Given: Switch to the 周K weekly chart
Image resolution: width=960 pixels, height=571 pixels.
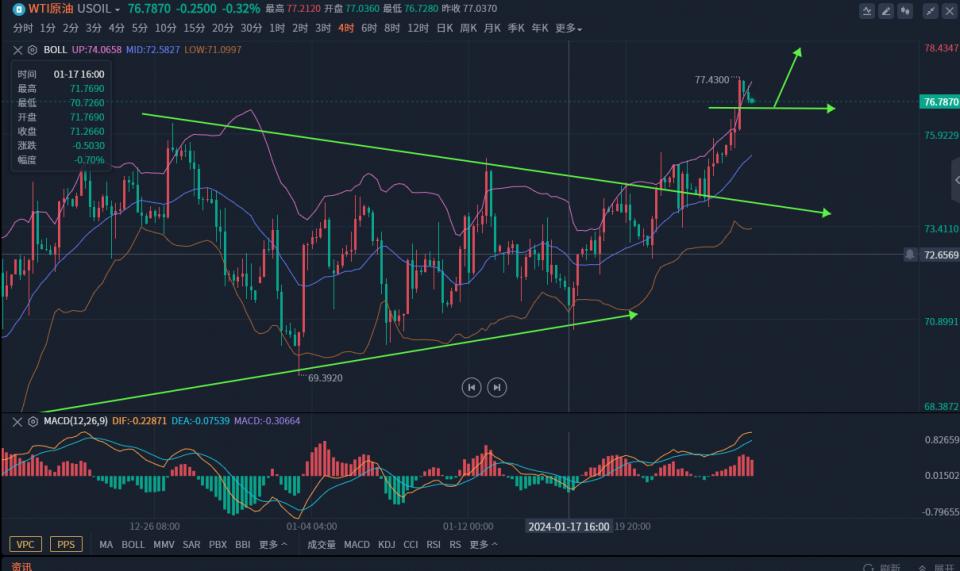Looking at the screenshot, I should (x=468, y=28).
